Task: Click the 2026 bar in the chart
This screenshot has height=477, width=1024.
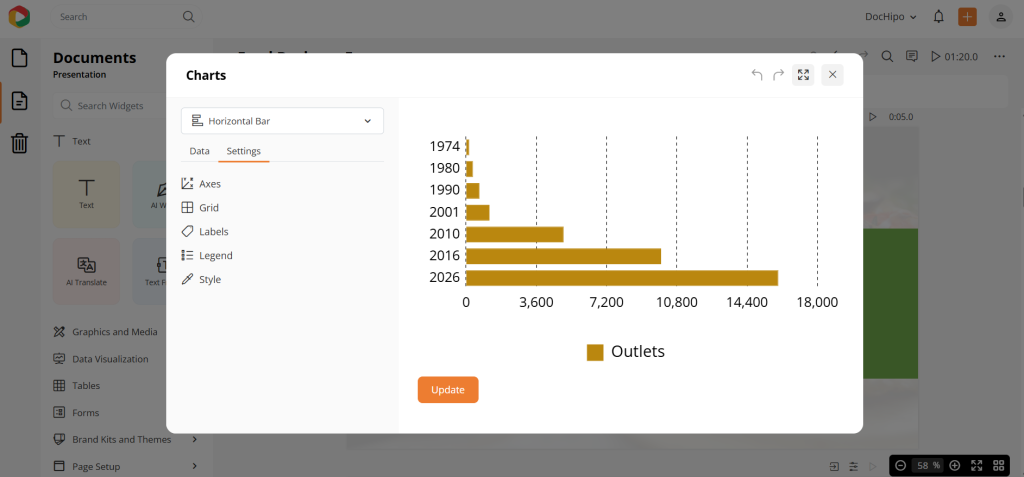Action: (x=622, y=278)
